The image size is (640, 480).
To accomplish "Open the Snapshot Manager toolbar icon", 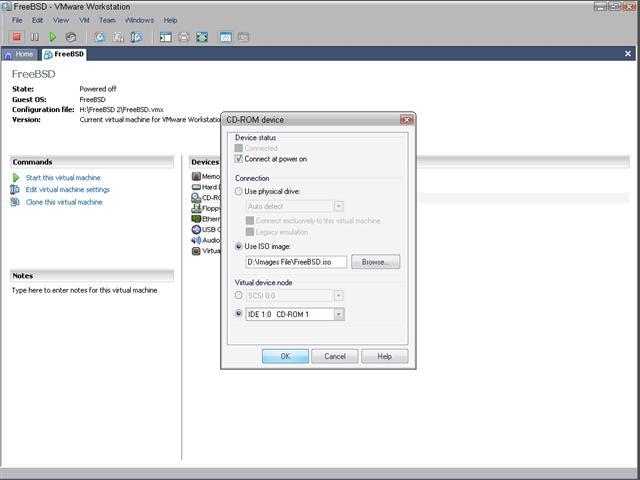I will 136,37.
